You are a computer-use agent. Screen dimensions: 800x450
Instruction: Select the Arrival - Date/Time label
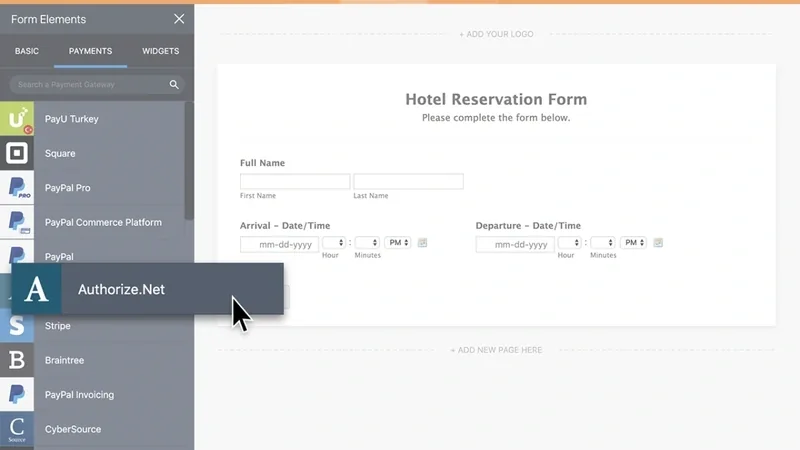[285, 226]
